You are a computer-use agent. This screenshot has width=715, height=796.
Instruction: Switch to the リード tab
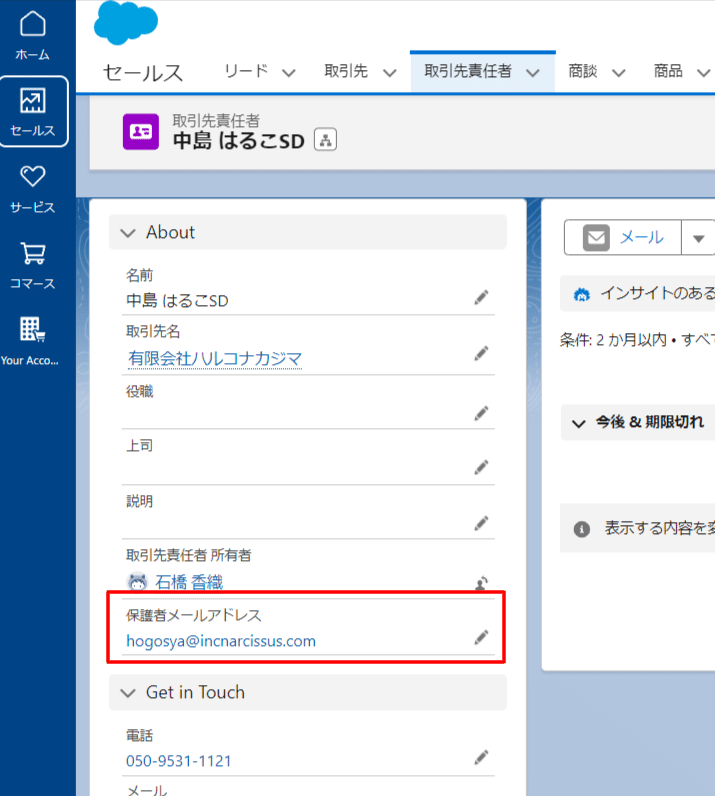[x=246, y=71]
